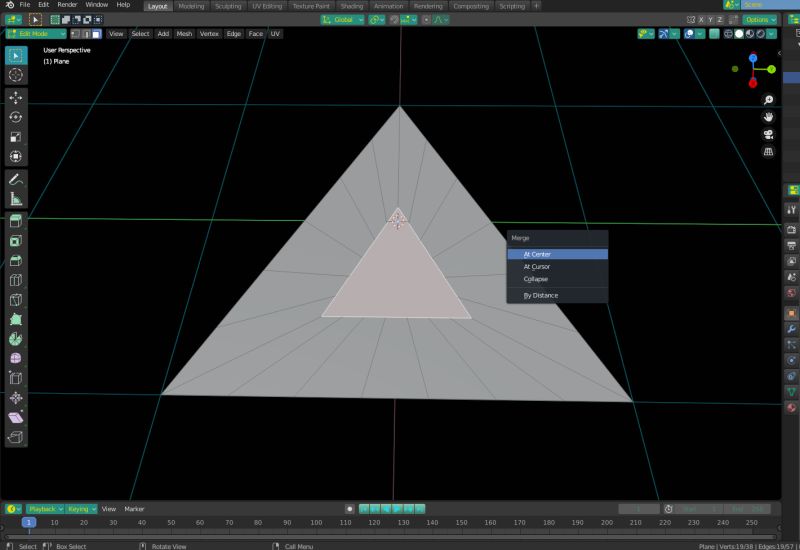Choose By Distance in Merge menu
Image resolution: width=800 pixels, height=550 pixels.
[x=557, y=295]
